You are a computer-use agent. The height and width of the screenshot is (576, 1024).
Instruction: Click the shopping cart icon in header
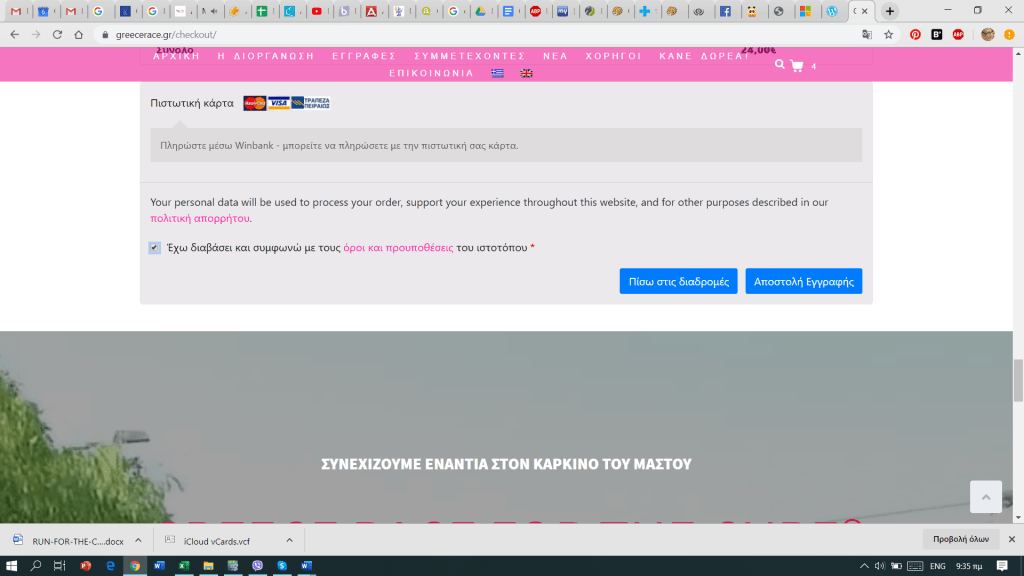(797, 66)
